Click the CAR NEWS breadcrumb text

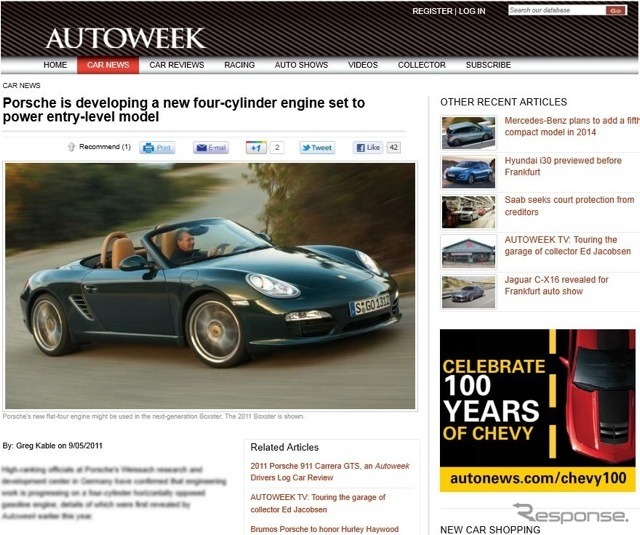22,85
